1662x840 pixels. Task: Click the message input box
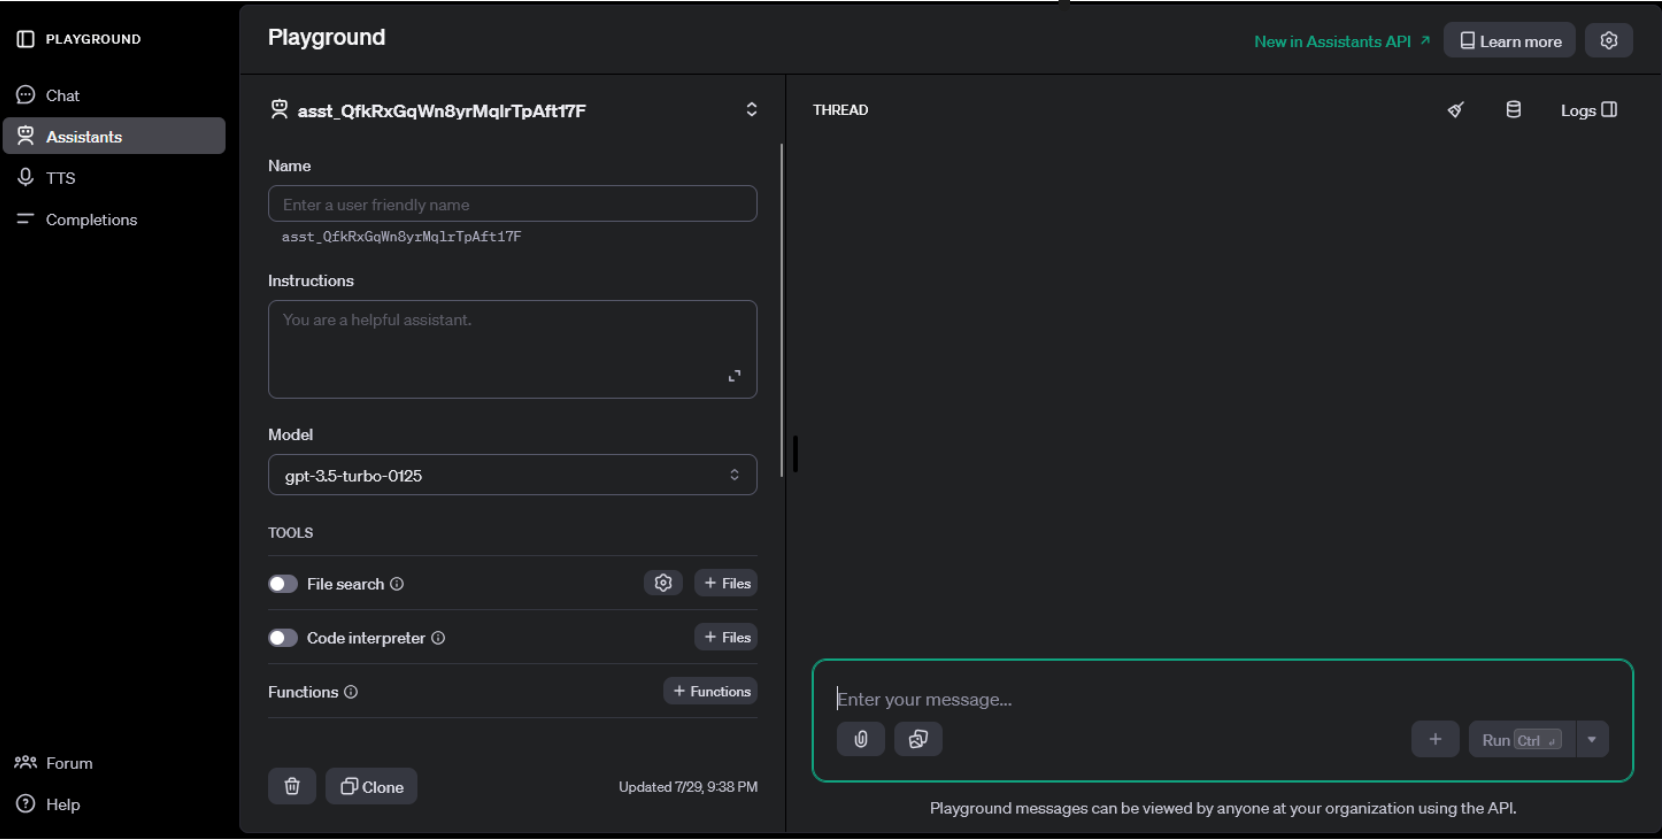click(x=1222, y=699)
